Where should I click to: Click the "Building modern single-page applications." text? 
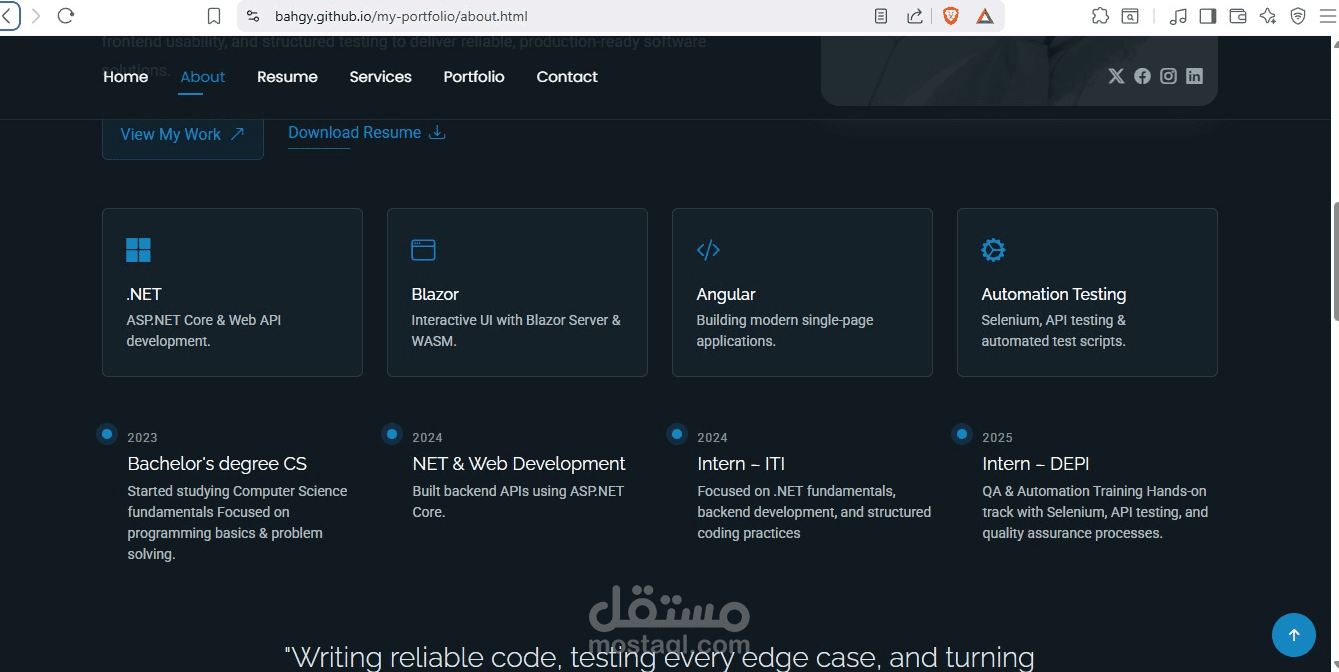click(x=785, y=331)
